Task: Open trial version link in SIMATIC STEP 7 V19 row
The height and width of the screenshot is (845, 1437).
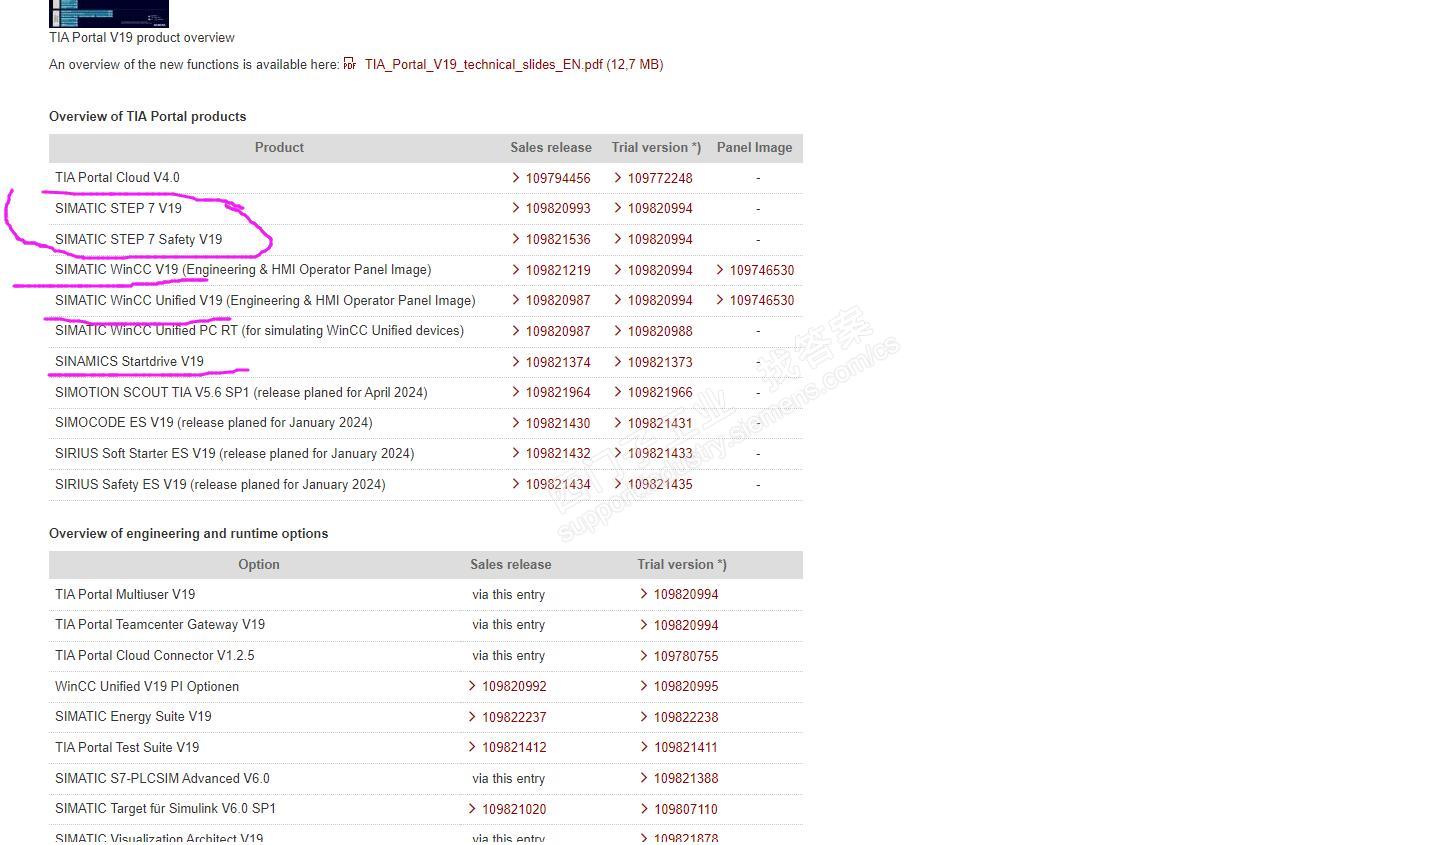Action: pyautogui.click(x=660, y=209)
